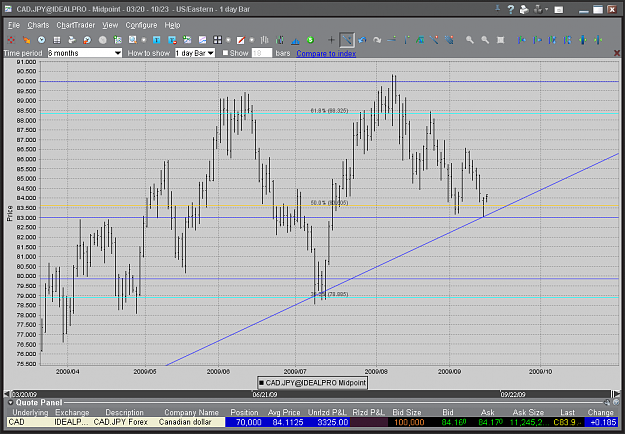Image resolution: width=625 pixels, height=434 pixels.
Task: Click the printer icon in title bar
Action: [x=525, y=9]
